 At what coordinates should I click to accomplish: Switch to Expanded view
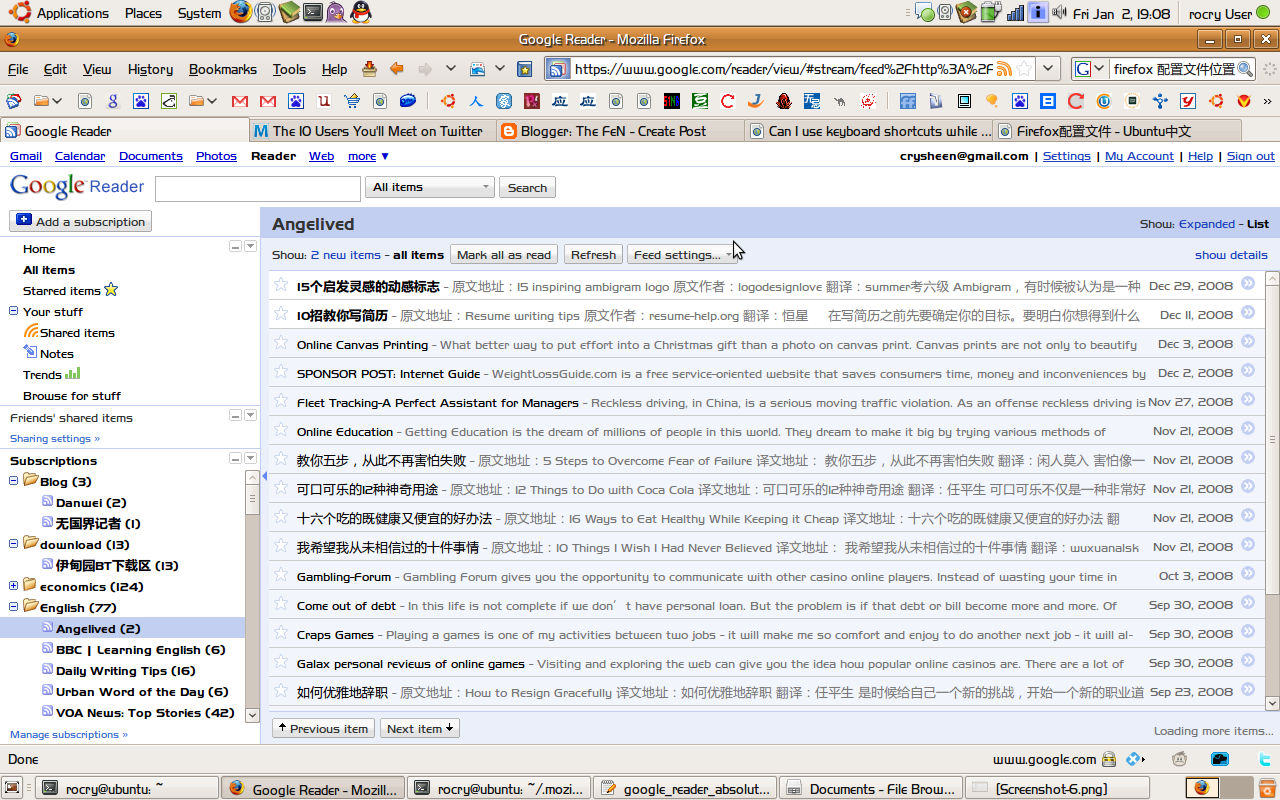click(x=1207, y=224)
